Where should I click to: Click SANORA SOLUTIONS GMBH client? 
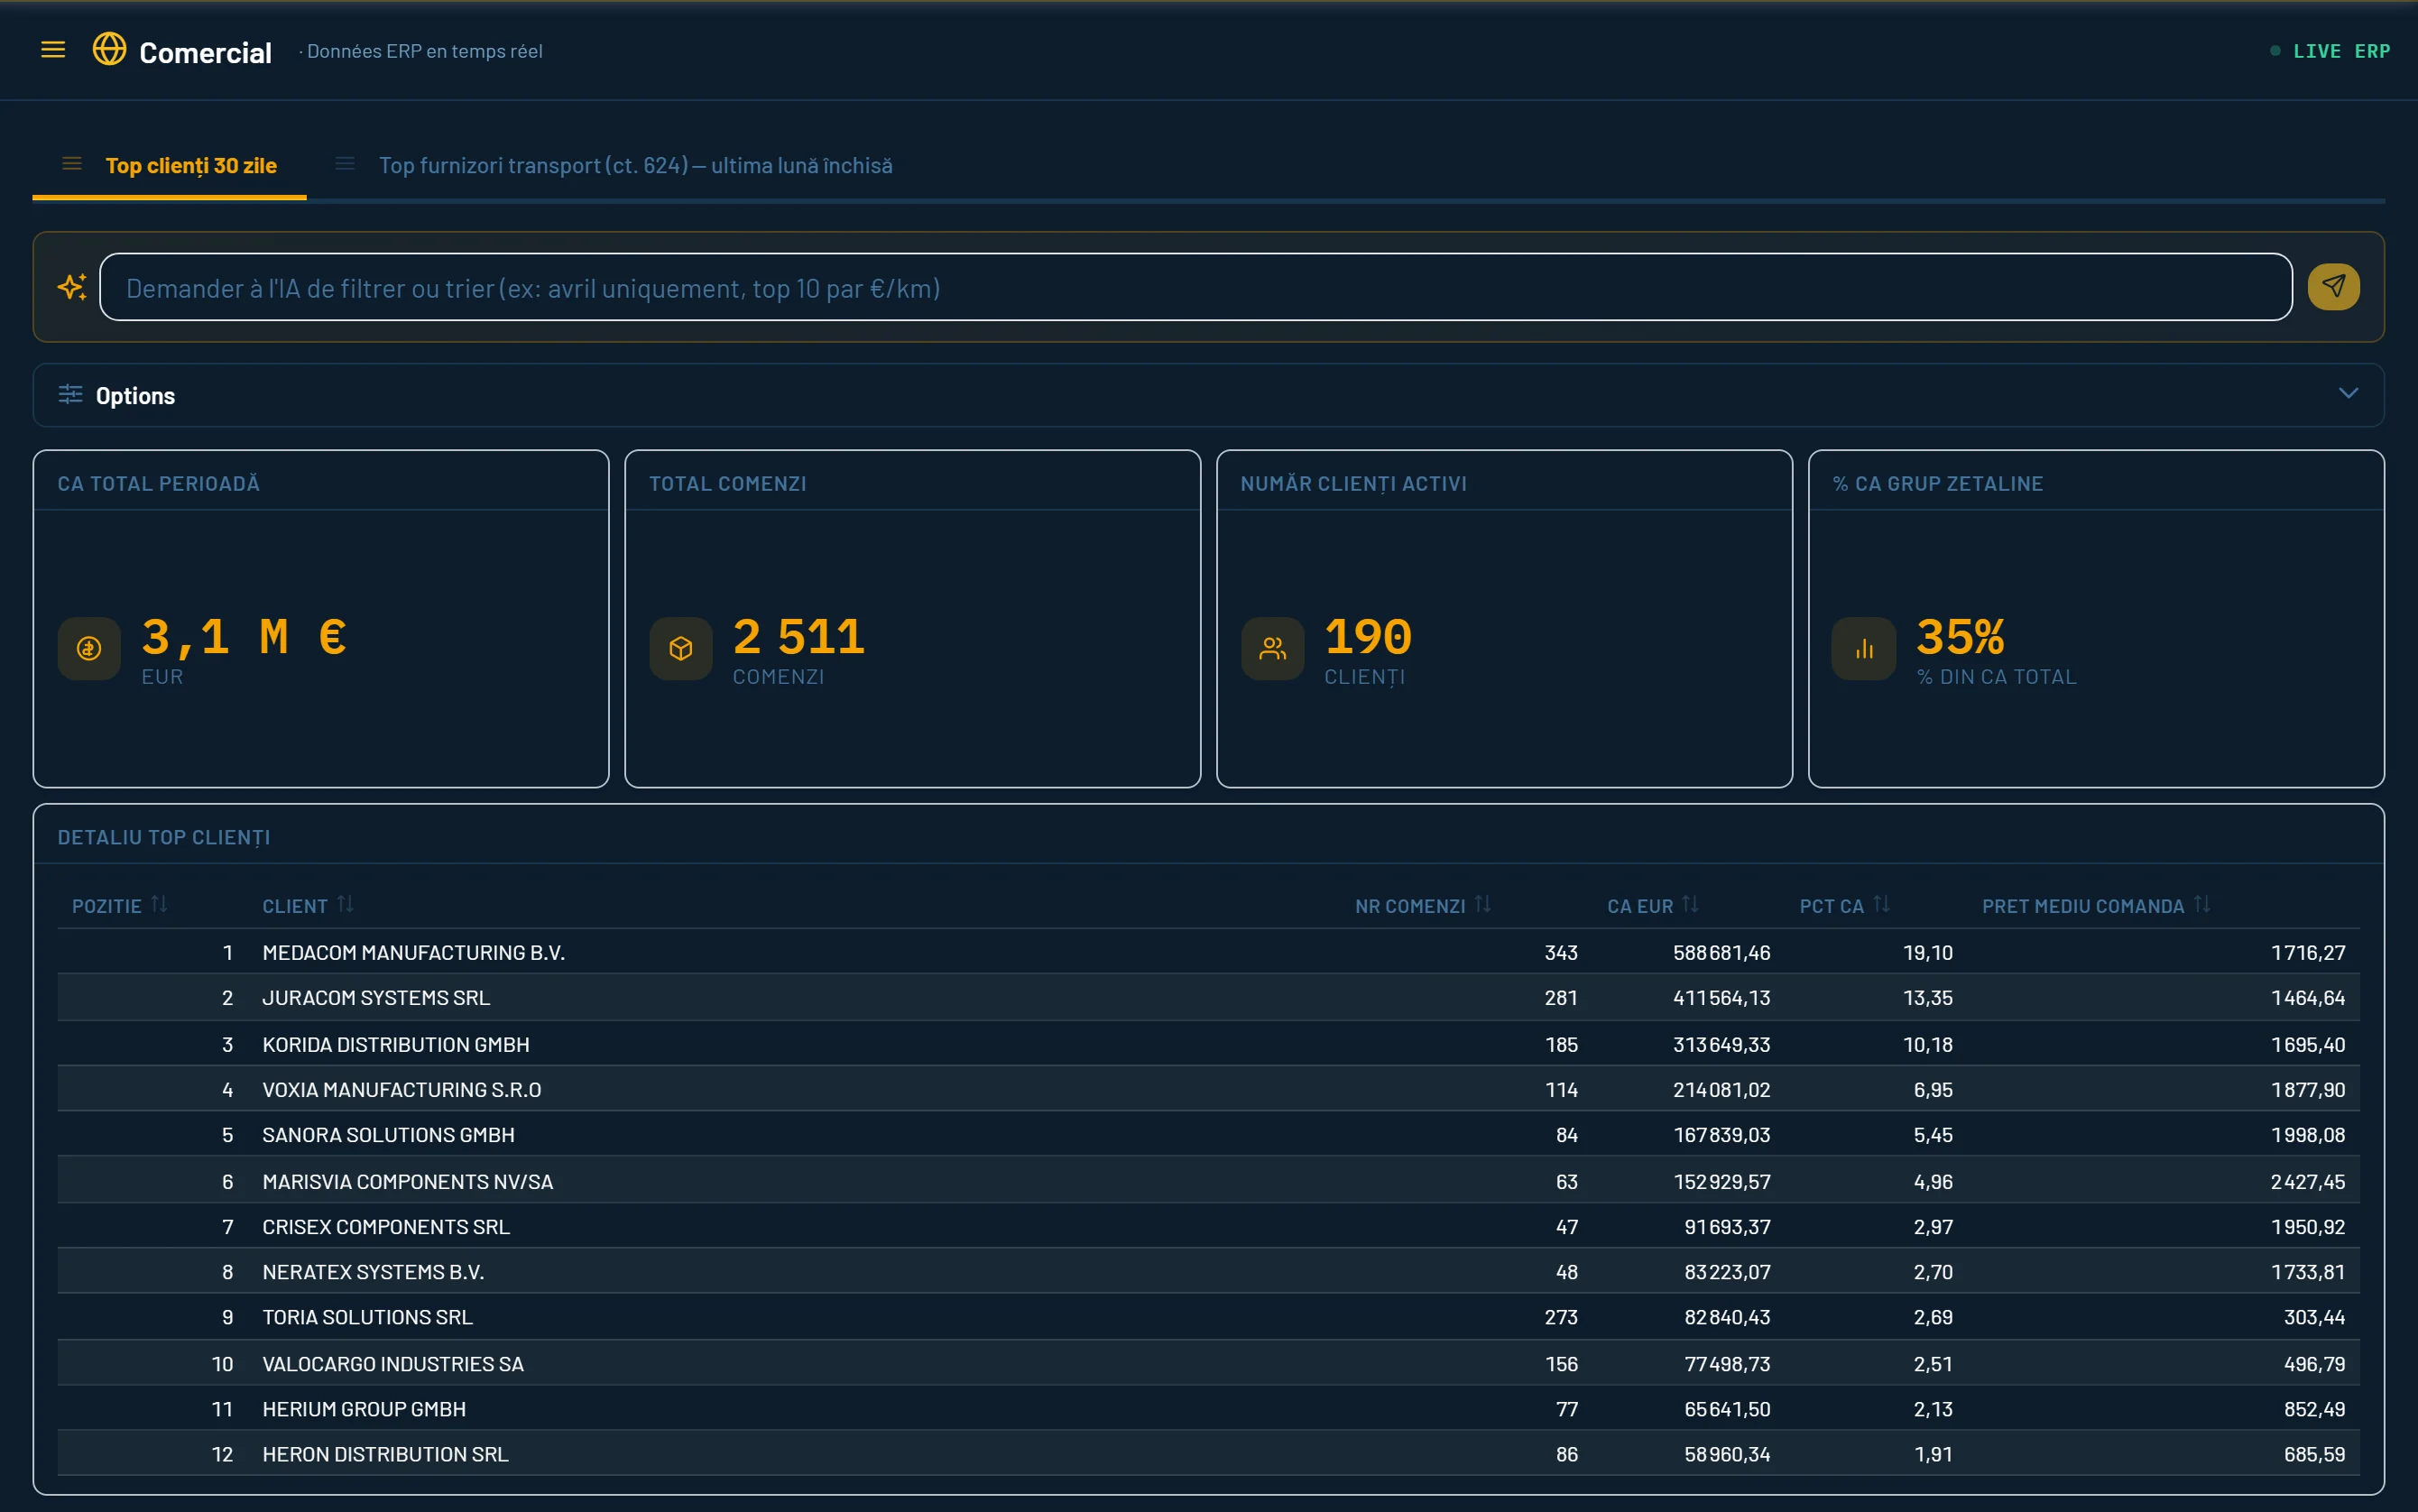(x=388, y=1136)
